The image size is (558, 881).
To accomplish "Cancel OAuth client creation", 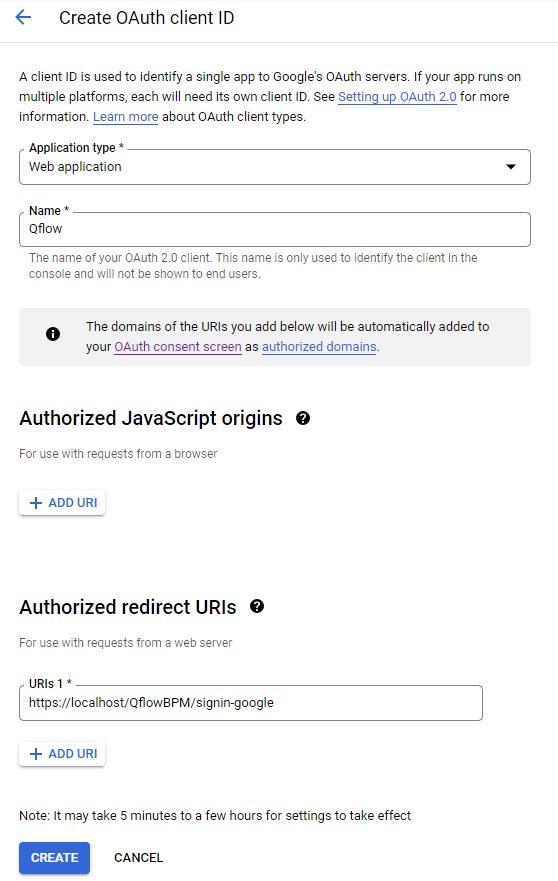I will click(138, 858).
